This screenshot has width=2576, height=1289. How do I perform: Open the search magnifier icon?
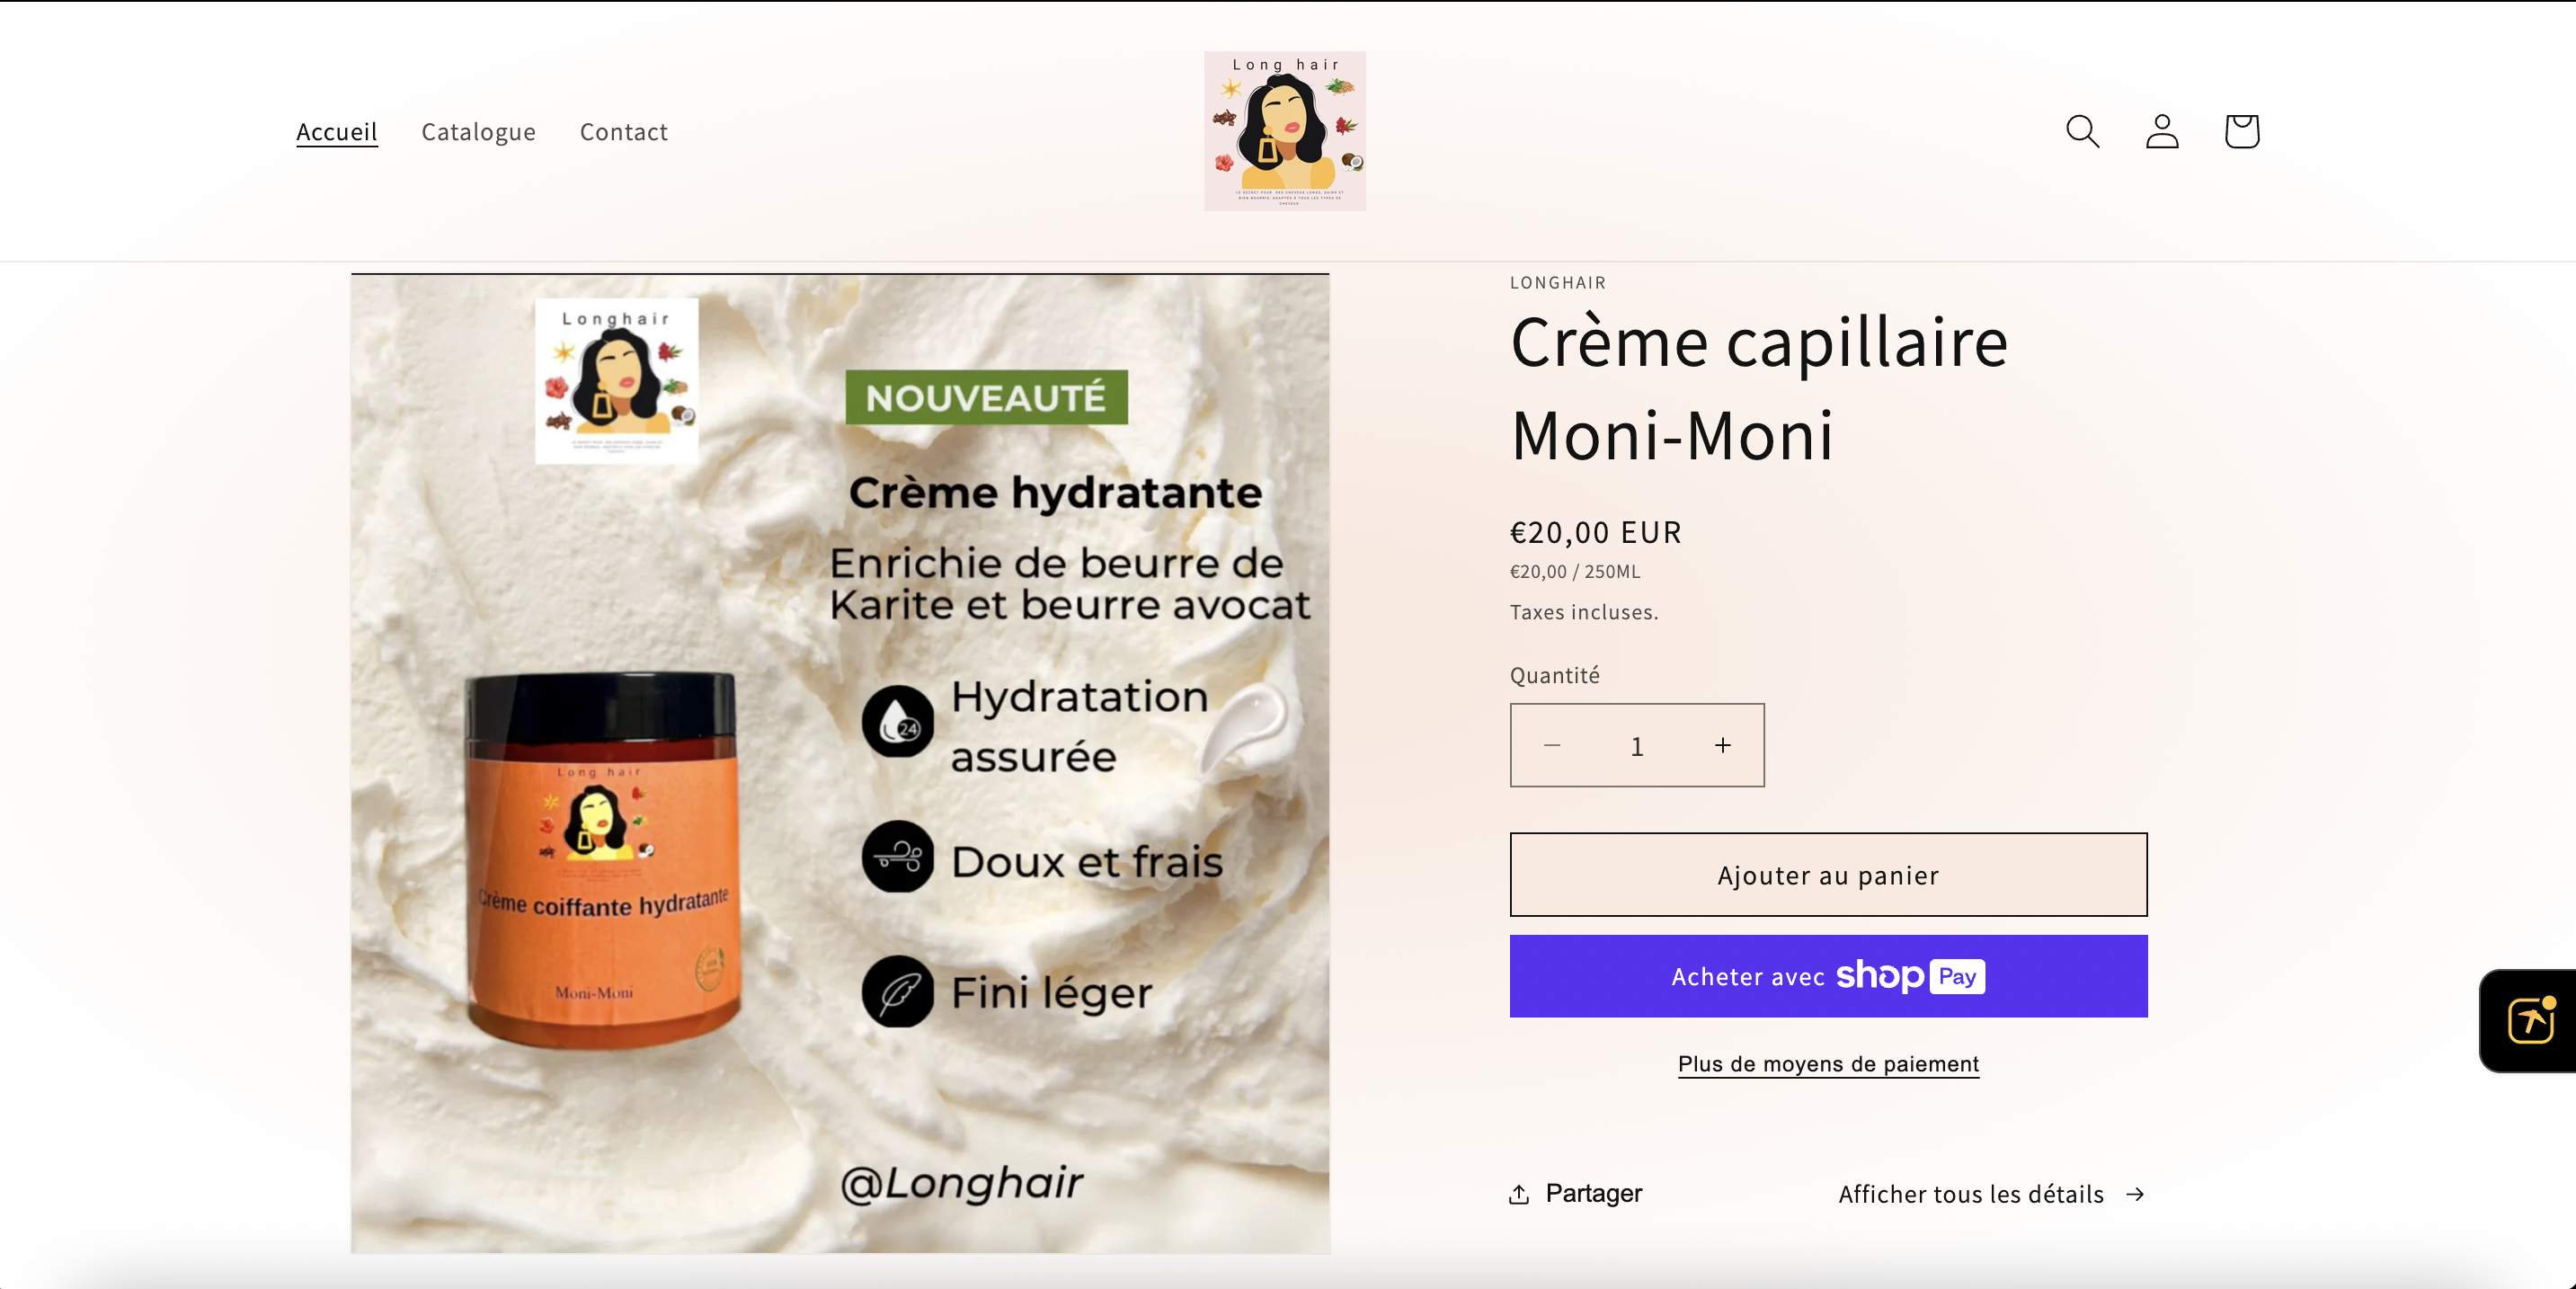2082,131
